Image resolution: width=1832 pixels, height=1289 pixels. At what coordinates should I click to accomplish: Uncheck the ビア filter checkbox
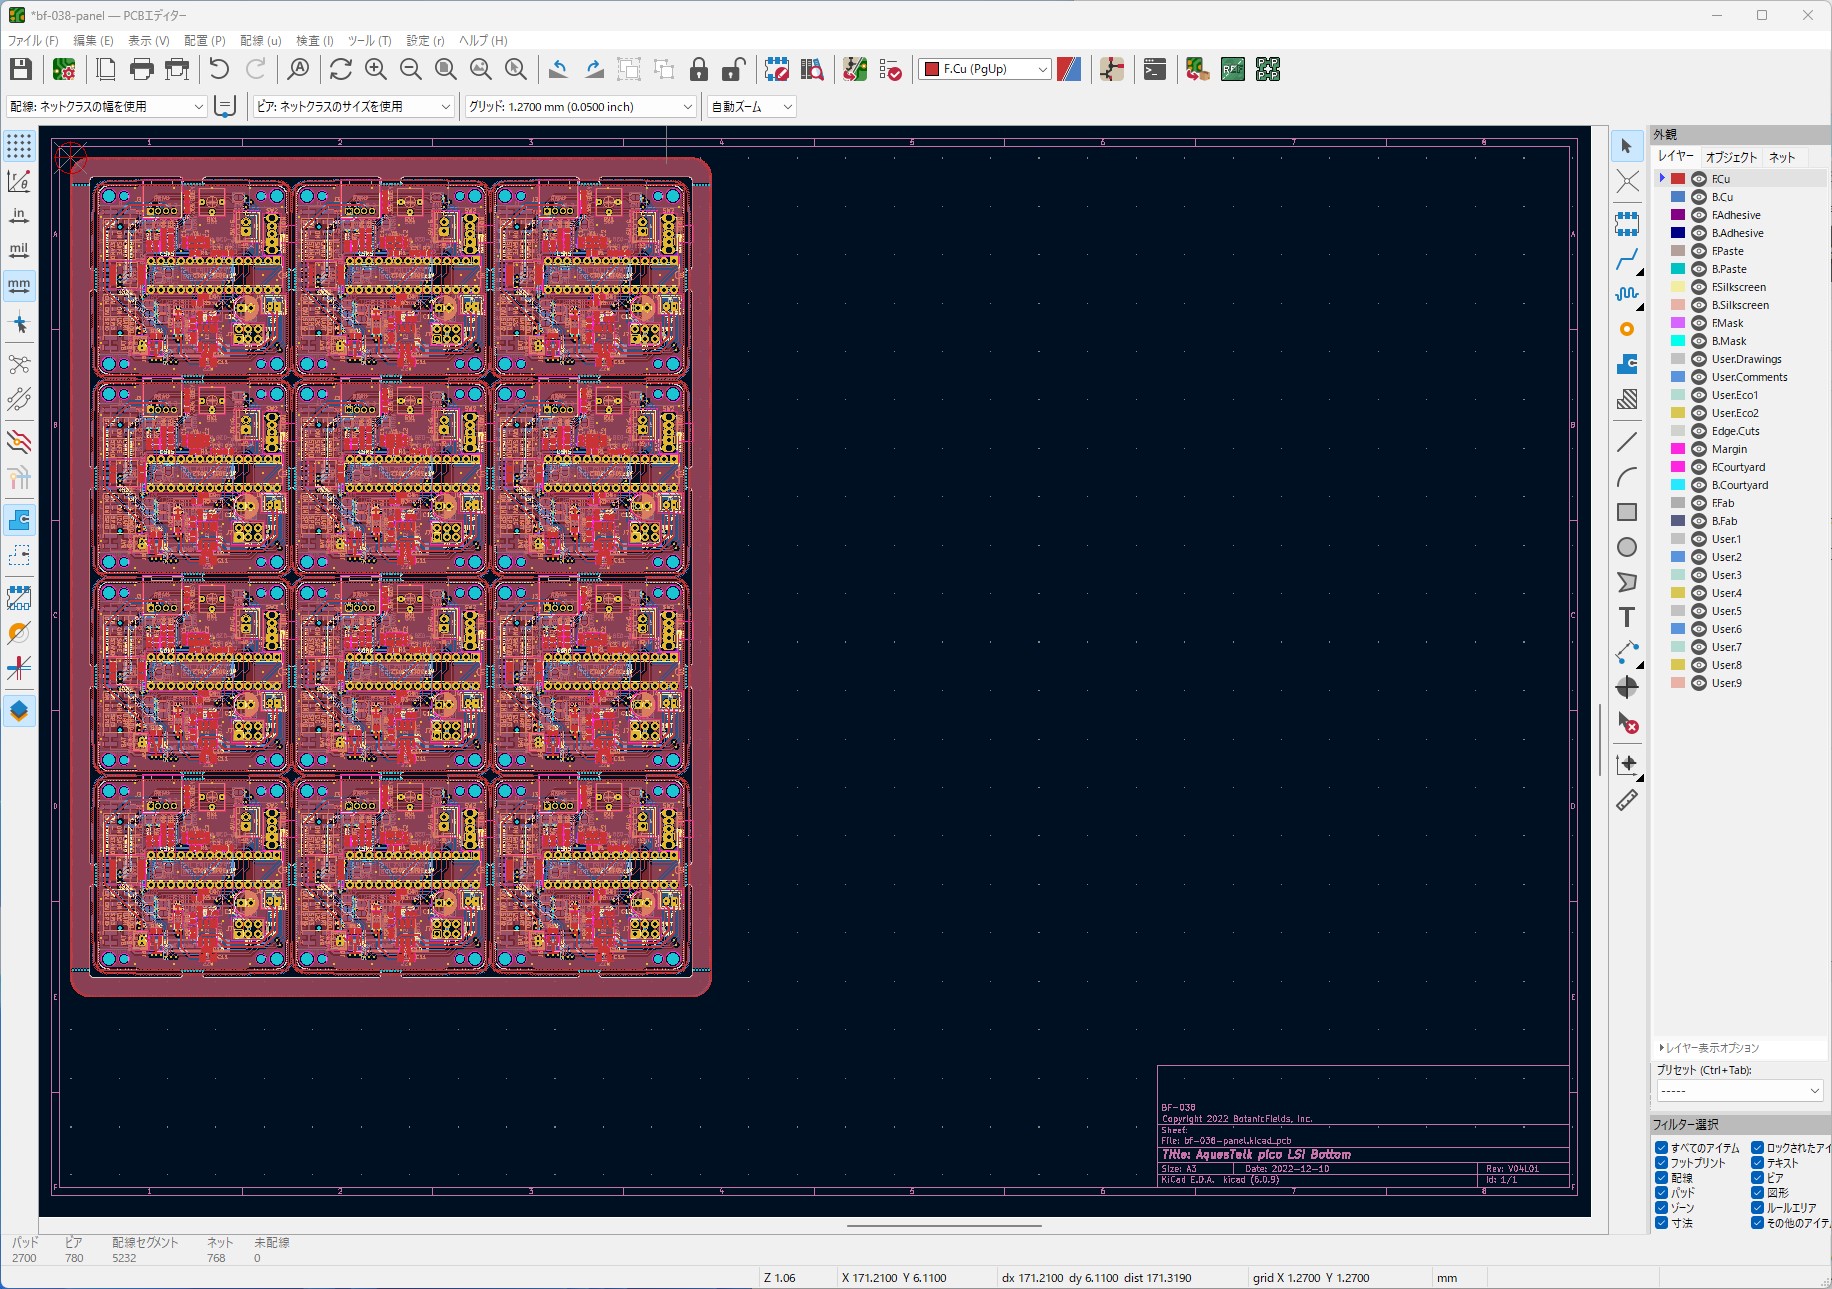pyautogui.click(x=1756, y=1178)
